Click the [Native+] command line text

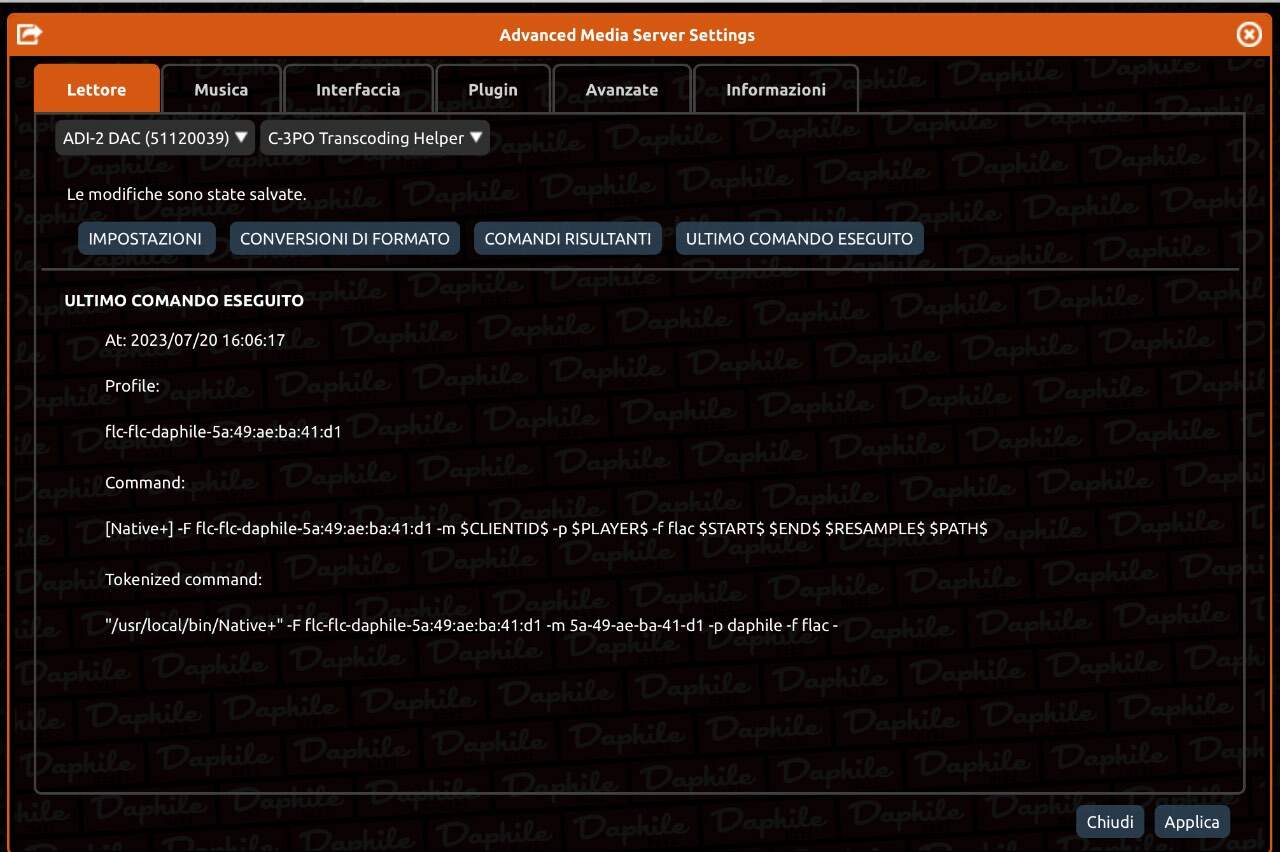(546, 528)
